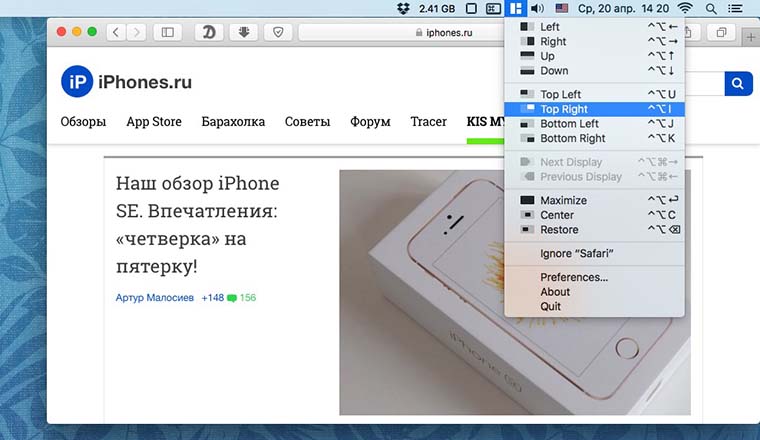Choose Down in the snap menu
760x440 pixels.
(x=594, y=71)
